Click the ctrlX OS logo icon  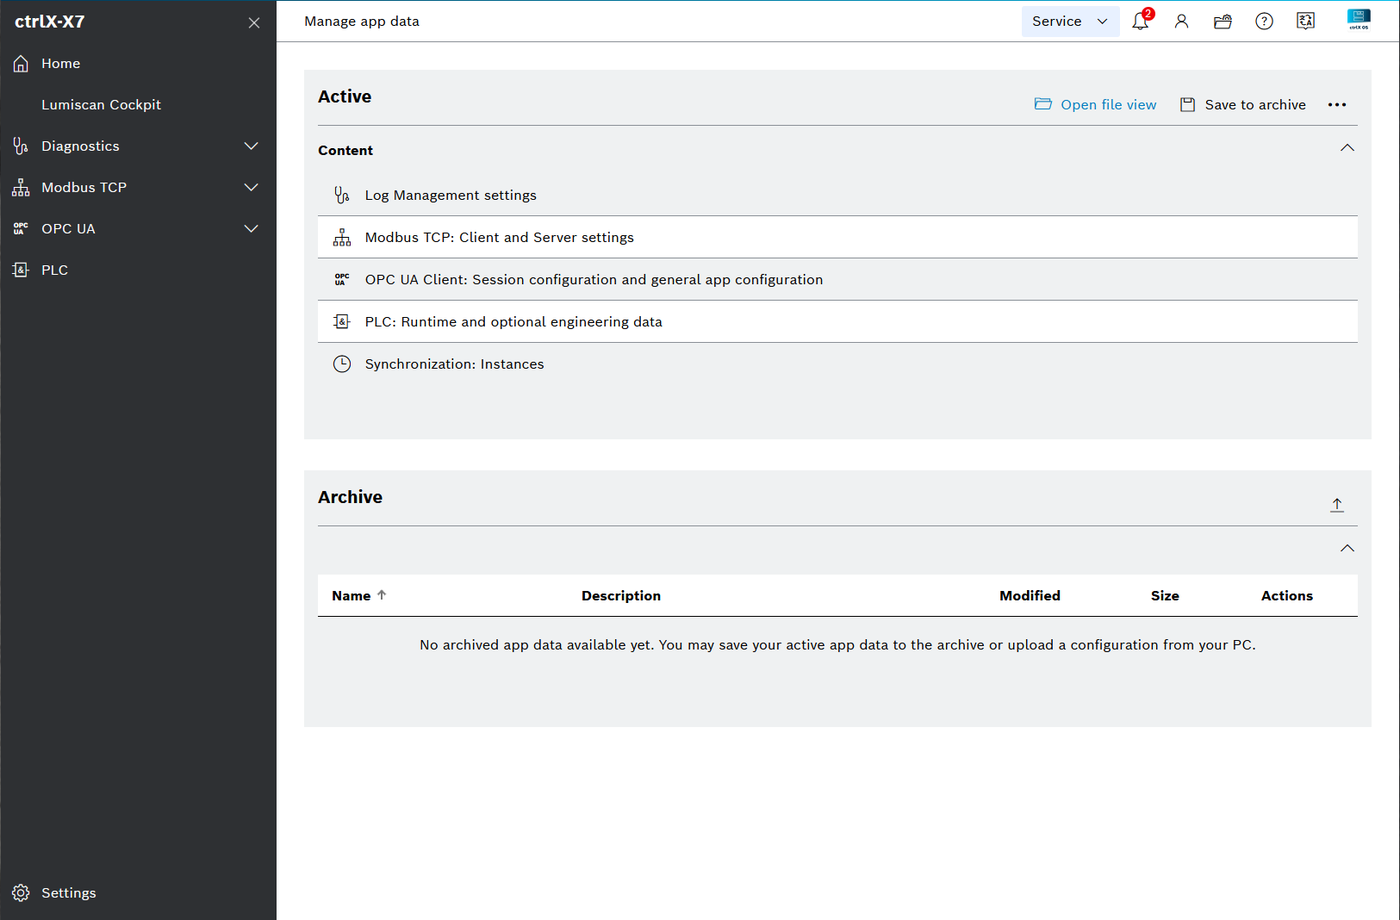coord(1358,20)
